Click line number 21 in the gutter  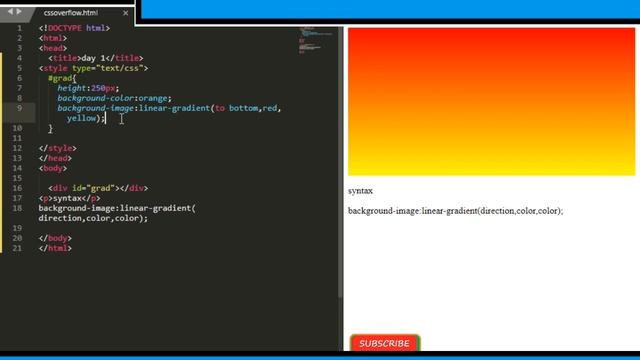pyautogui.click(x=17, y=248)
